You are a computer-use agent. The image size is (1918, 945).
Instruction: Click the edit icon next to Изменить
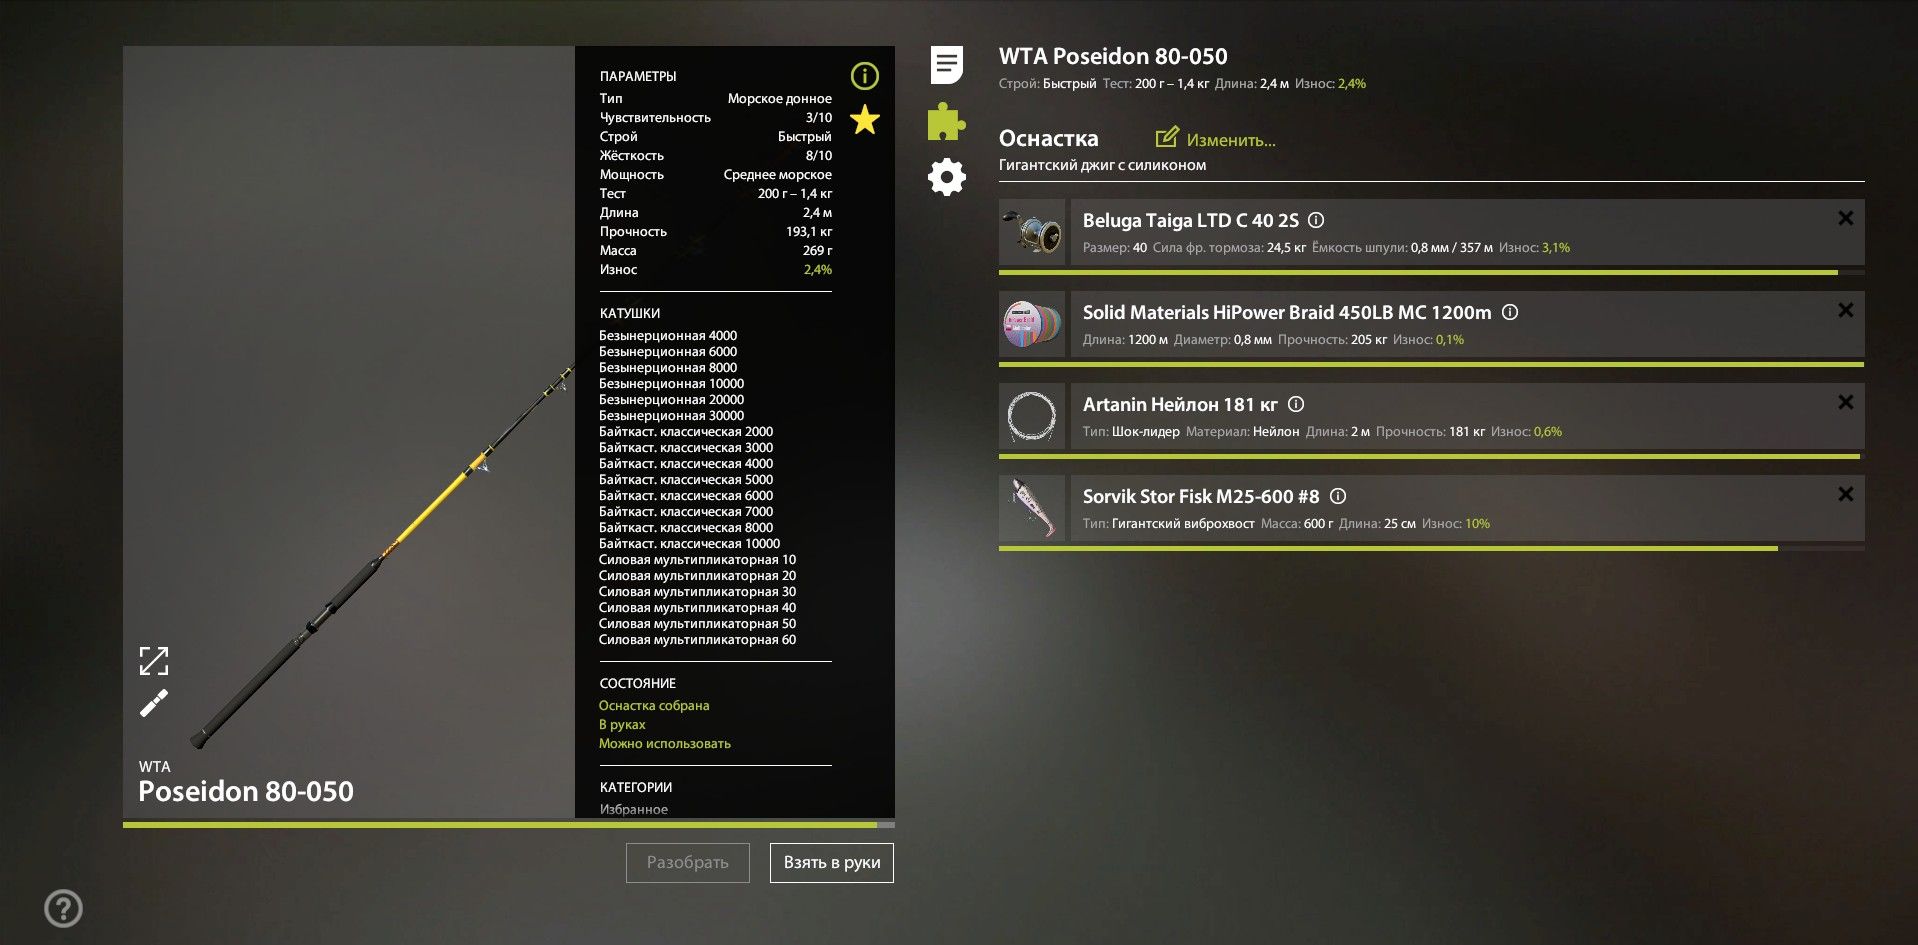(1166, 138)
